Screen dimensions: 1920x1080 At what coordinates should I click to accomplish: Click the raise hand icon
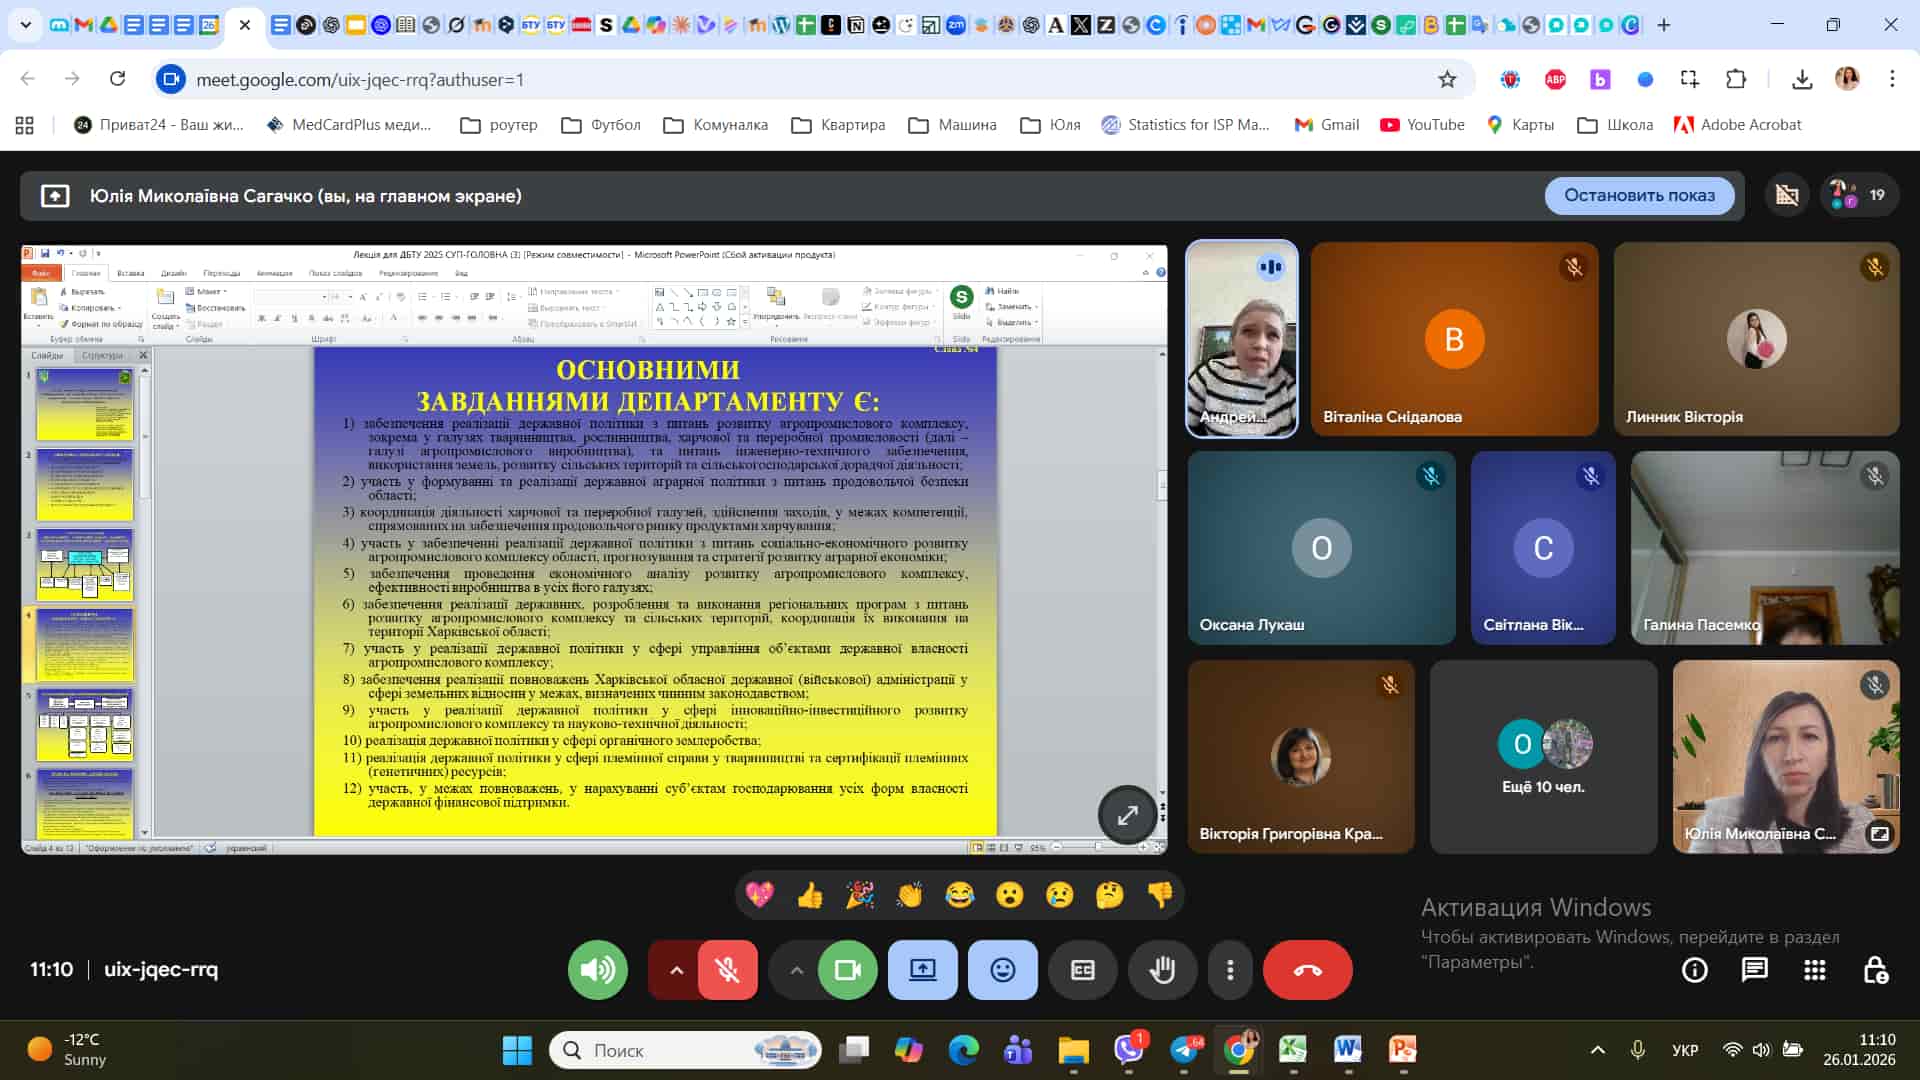[x=1162, y=970]
